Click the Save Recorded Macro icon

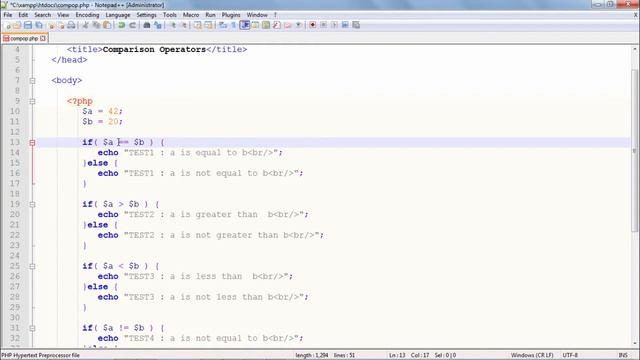(356, 25)
